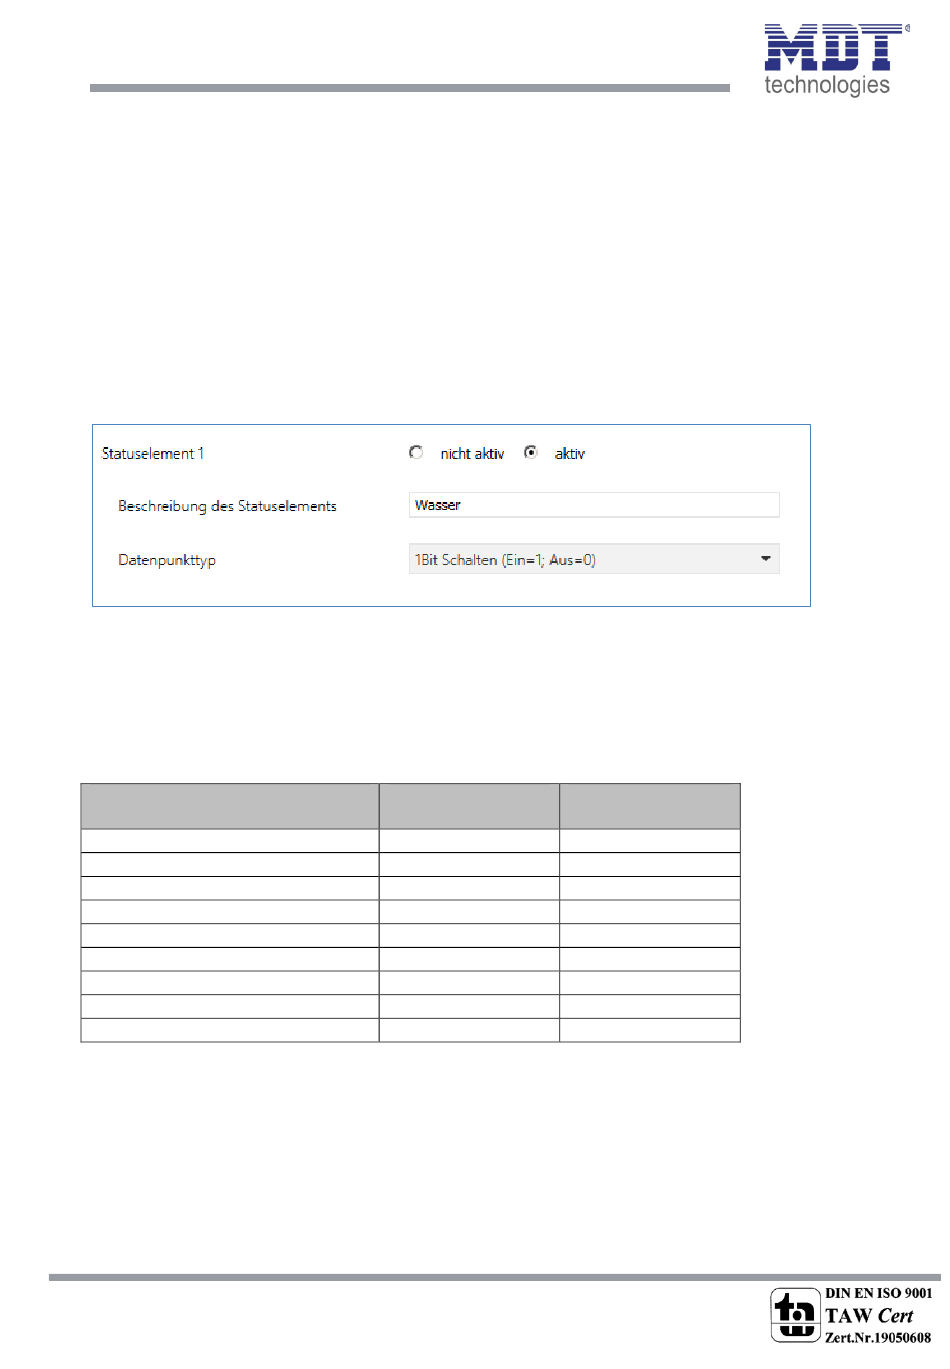The width and height of the screenshot is (950, 1369).
Task: Open the Datenpunkttyp combo box showing 1Bit Schalten
Action: (580, 559)
